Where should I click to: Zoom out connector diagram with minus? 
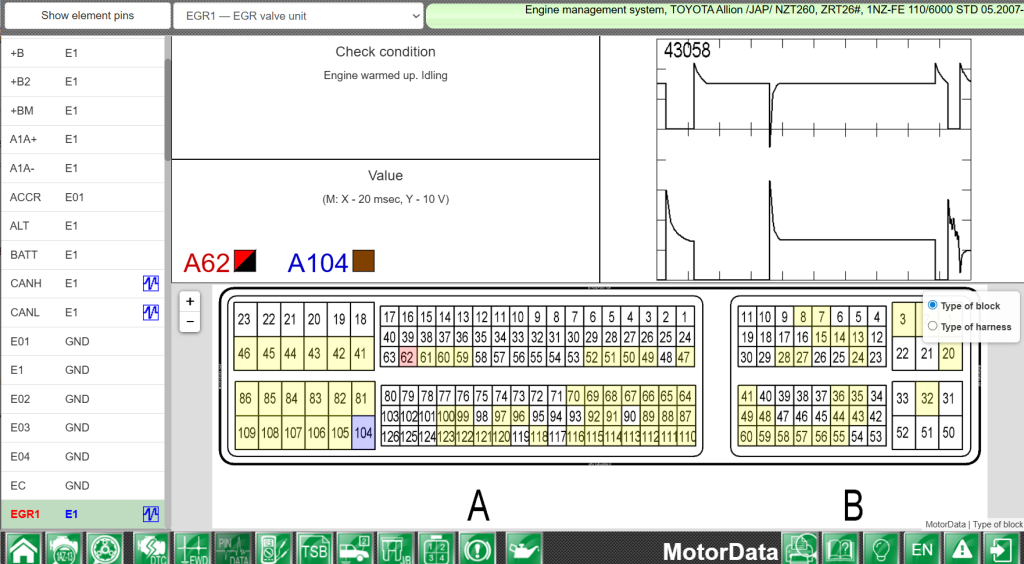pos(190,322)
